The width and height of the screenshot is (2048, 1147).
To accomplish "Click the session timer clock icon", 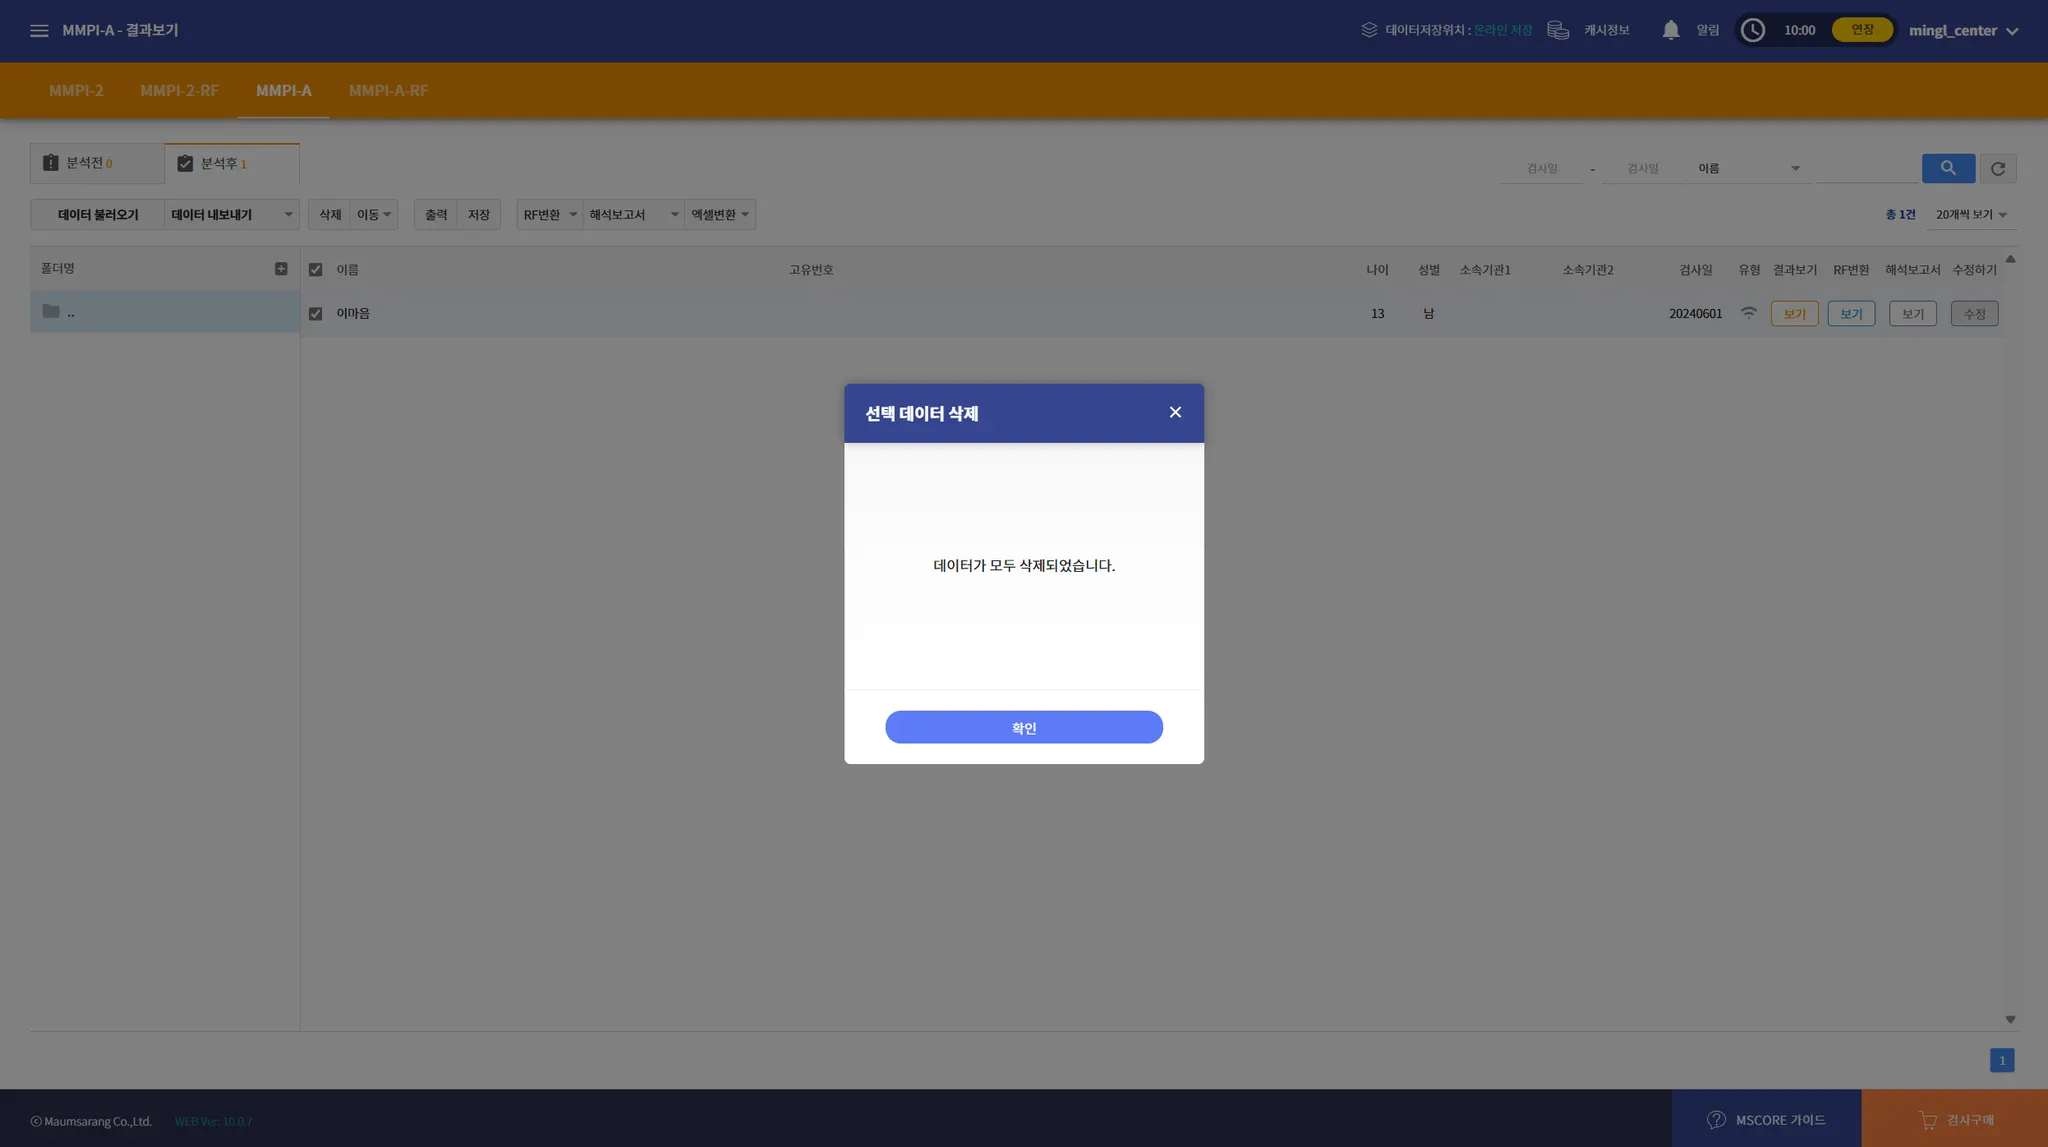I will click(1752, 30).
